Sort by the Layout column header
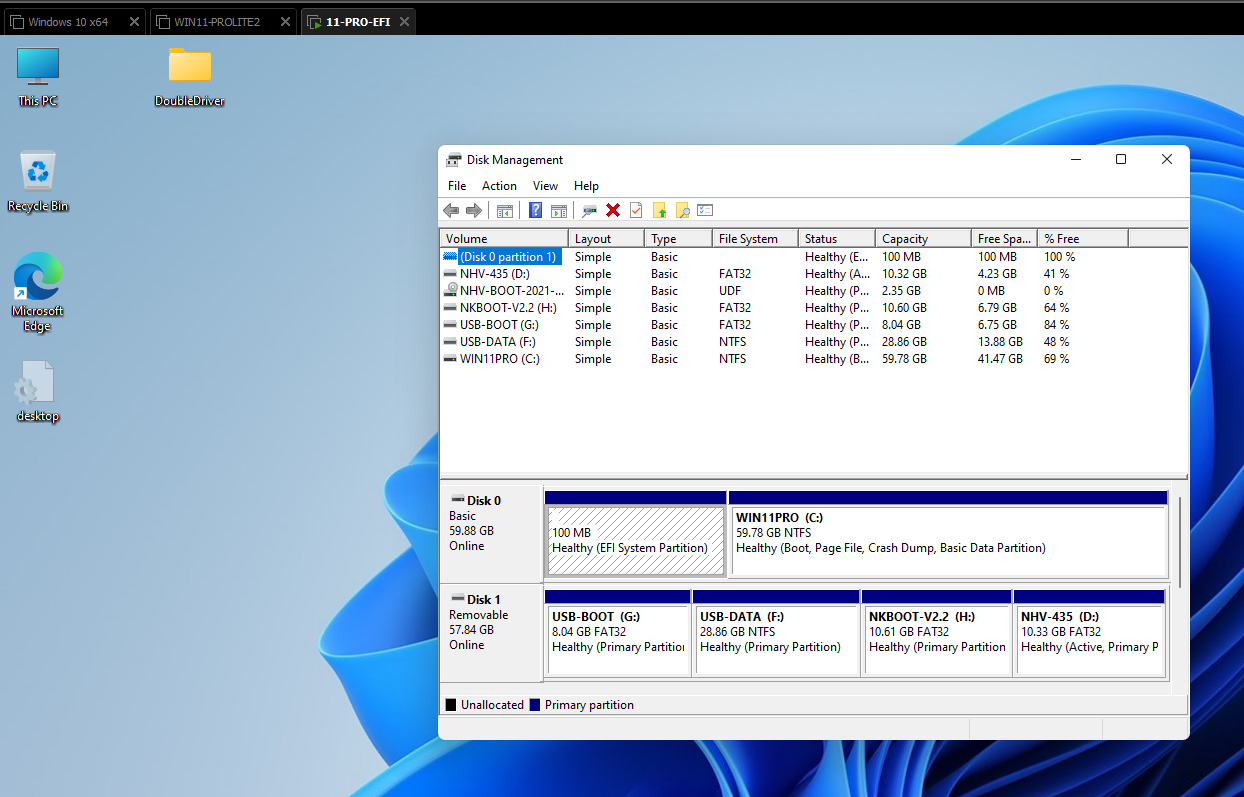The height and width of the screenshot is (797, 1244). pos(606,238)
